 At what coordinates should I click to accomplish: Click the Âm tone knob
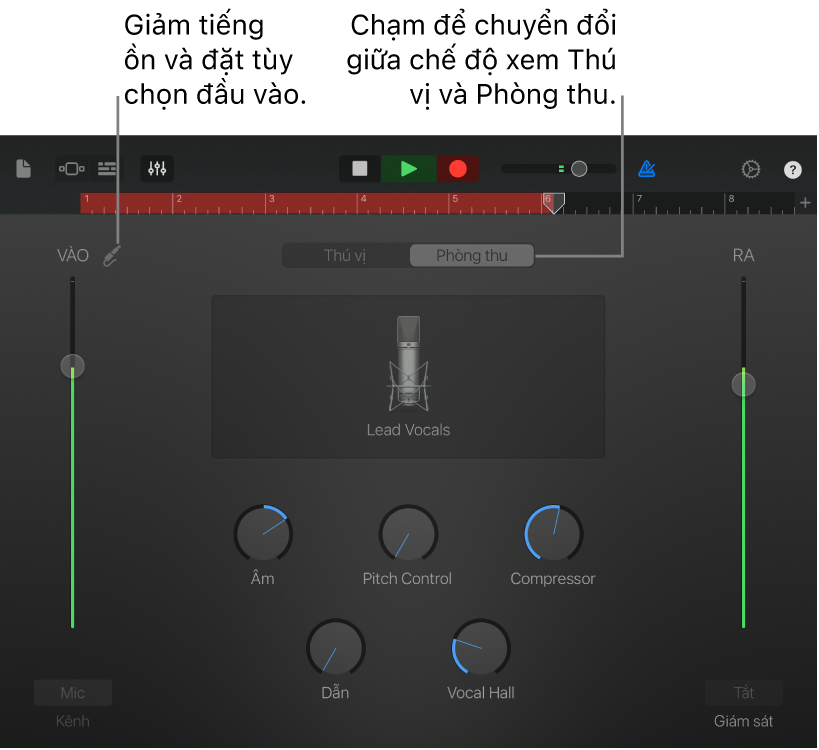coord(263,534)
